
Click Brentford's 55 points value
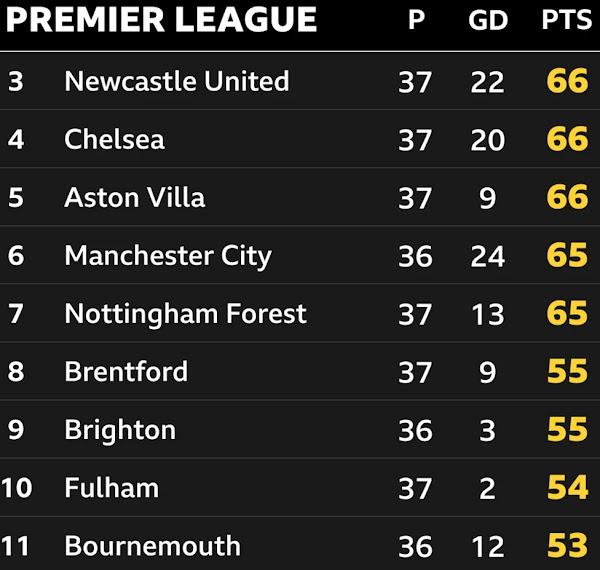tap(567, 371)
